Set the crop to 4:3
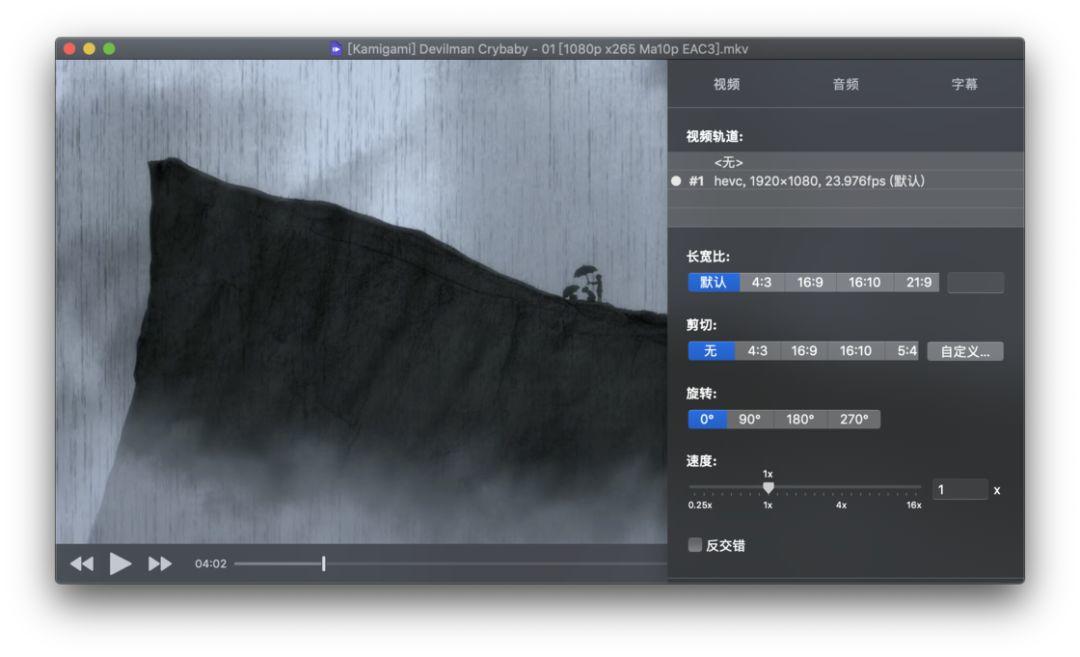The height and width of the screenshot is (657, 1080). (758, 351)
